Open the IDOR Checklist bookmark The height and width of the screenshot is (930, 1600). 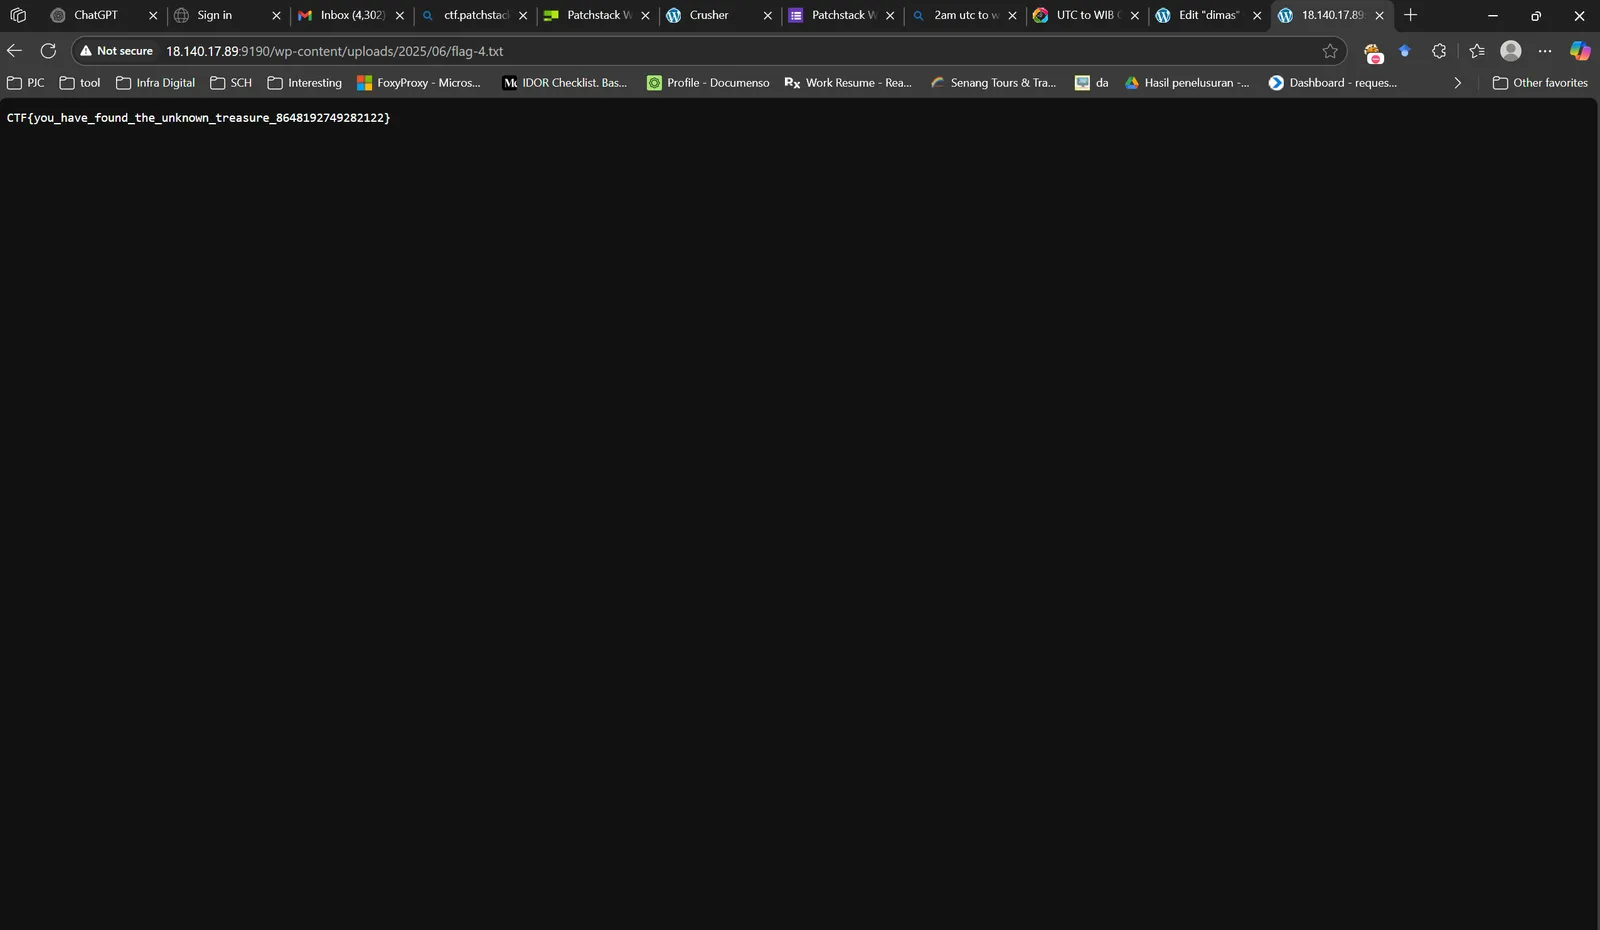565,83
